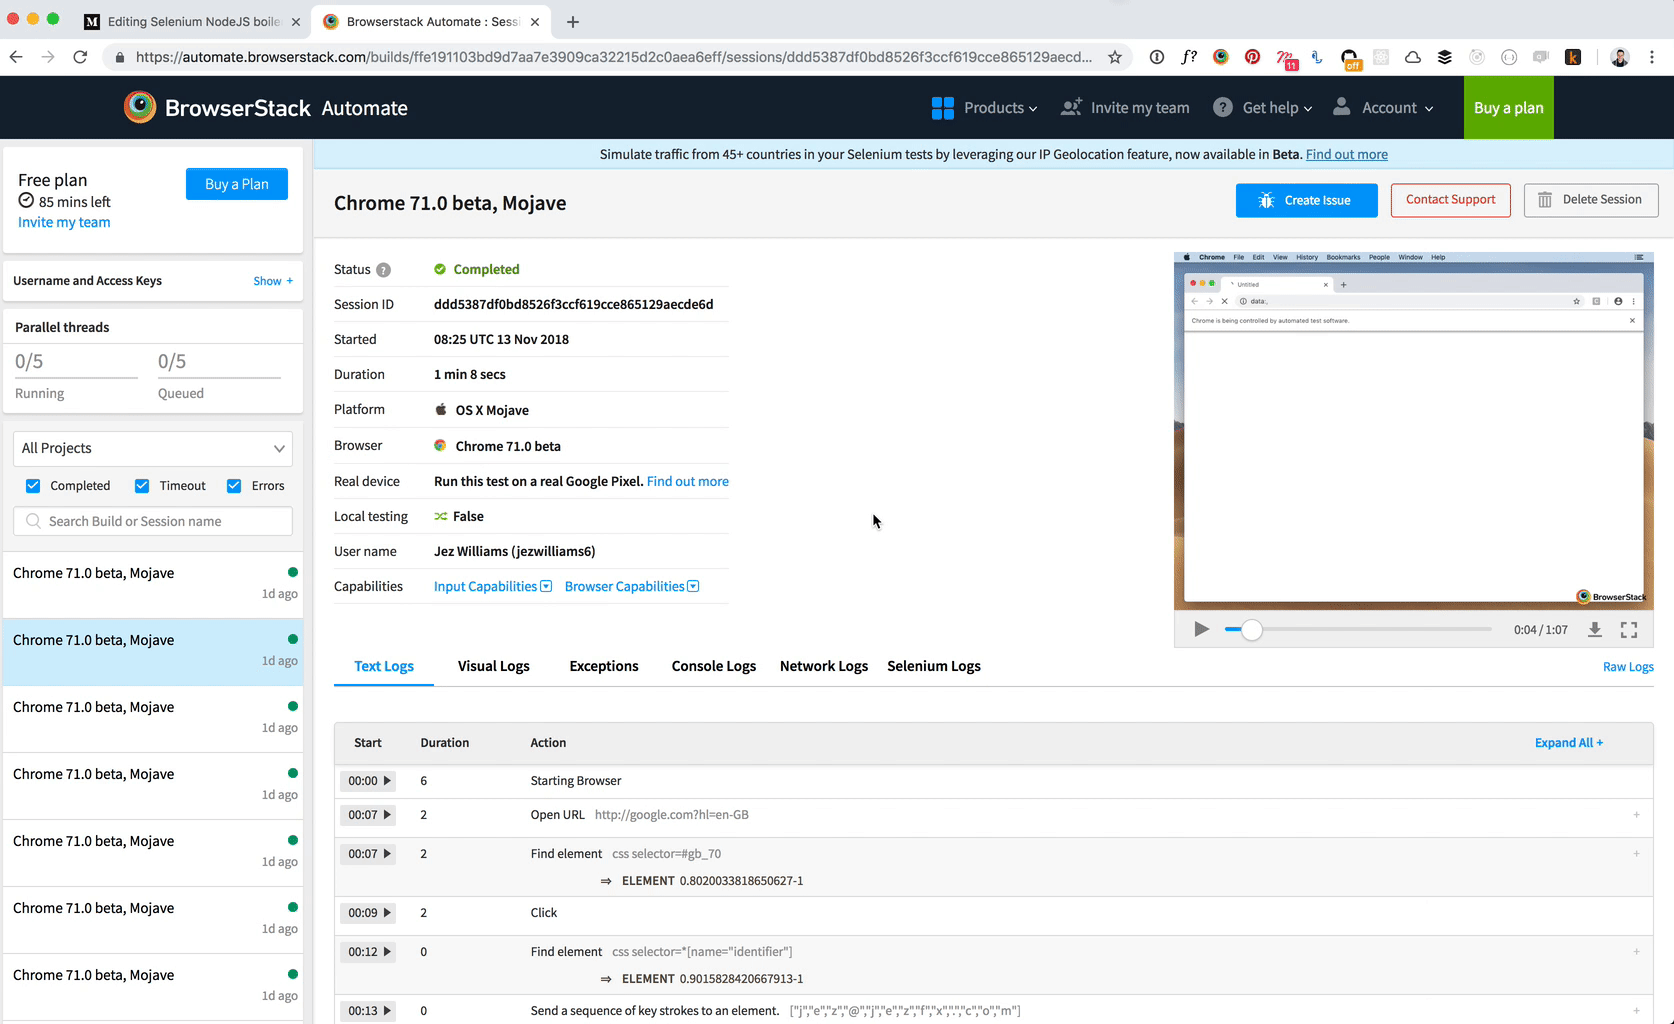
Task: Click the search magnifier icon in sidebar
Action: (34, 521)
